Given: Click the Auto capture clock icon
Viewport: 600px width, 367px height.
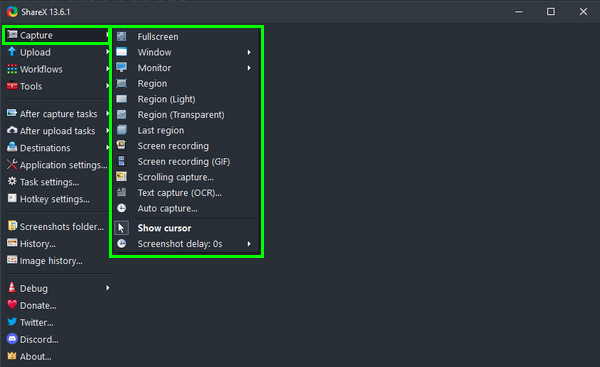Looking at the screenshot, I should 122,208.
